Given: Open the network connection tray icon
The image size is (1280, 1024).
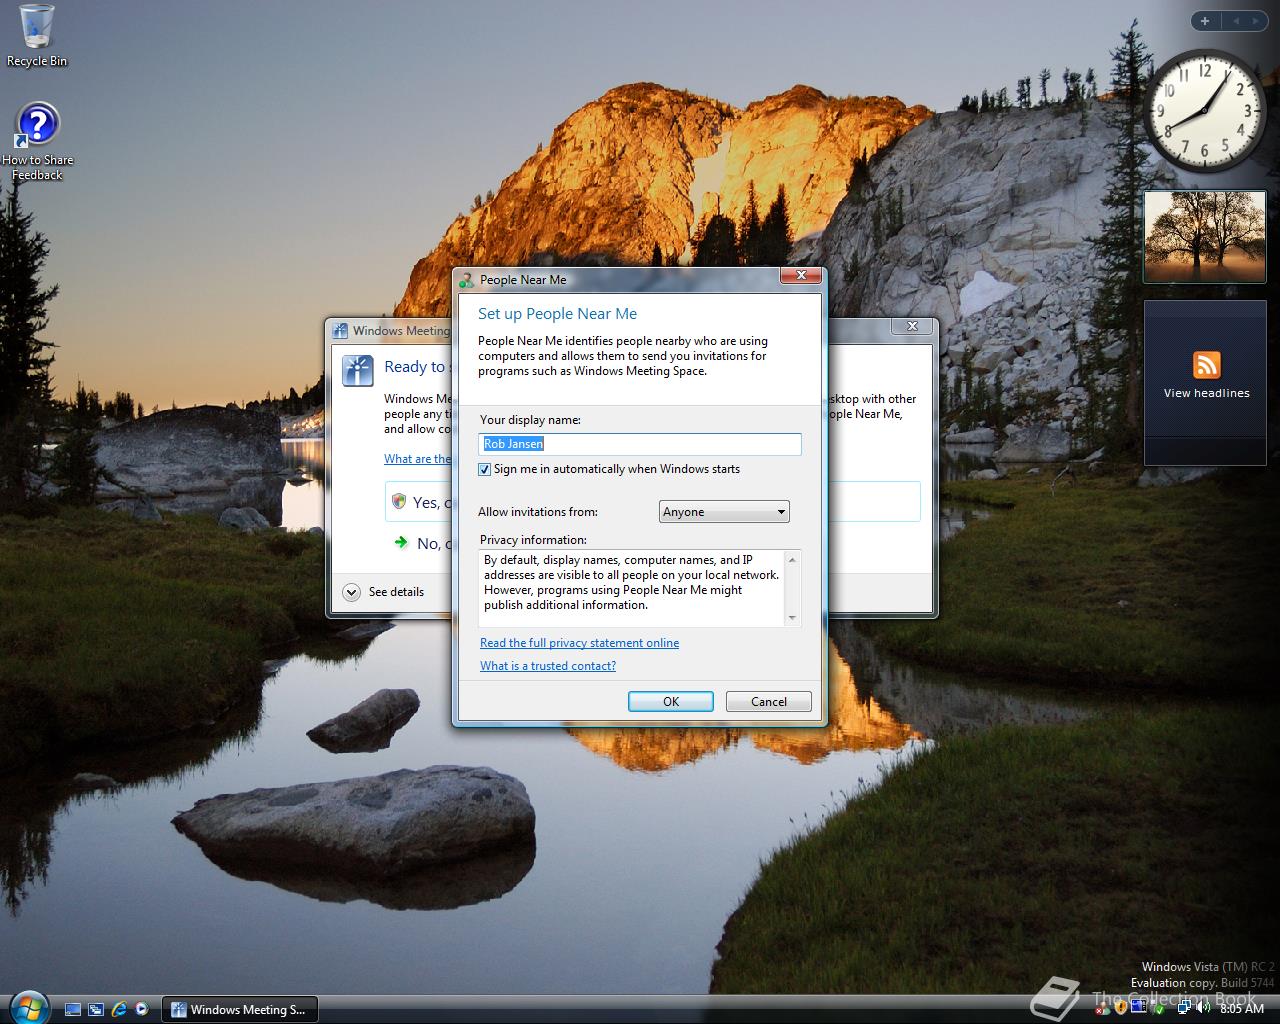Looking at the screenshot, I should click(1184, 1007).
